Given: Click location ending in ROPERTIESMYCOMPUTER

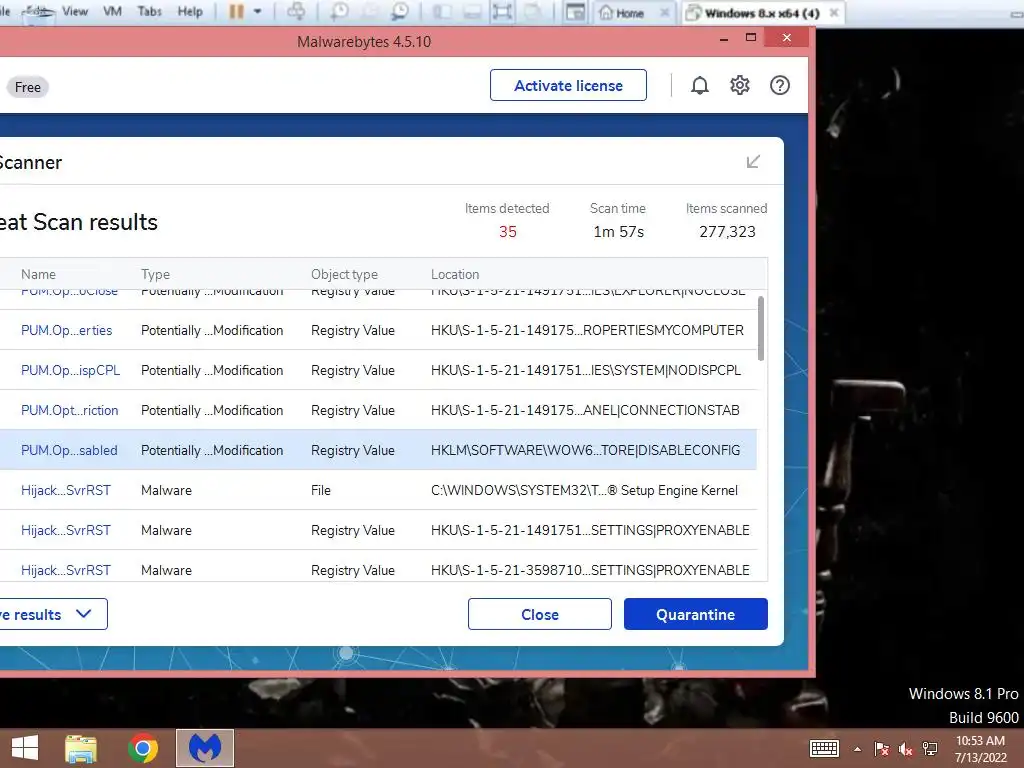Looking at the screenshot, I should (587, 330).
